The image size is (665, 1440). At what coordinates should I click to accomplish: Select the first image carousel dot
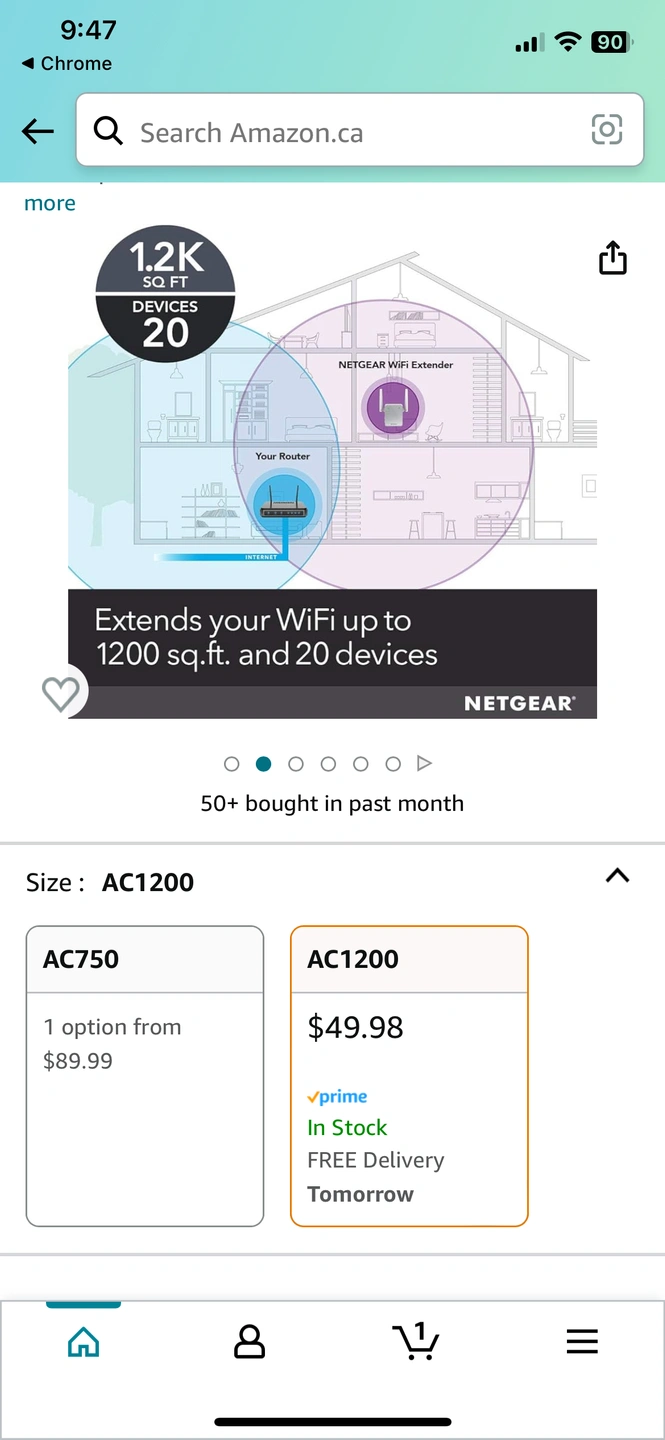tap(232, 764)
